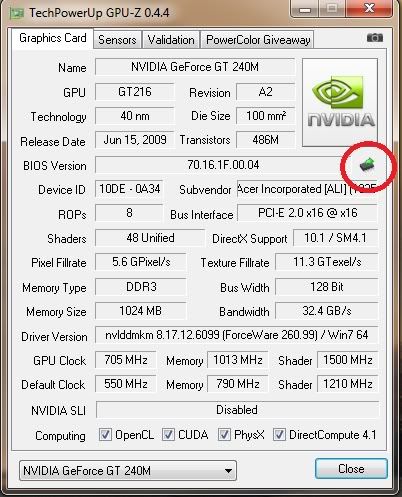Click the GPU-Z title bar app icon
Viewport: 402px width, 497px height.
pos(17,13)
